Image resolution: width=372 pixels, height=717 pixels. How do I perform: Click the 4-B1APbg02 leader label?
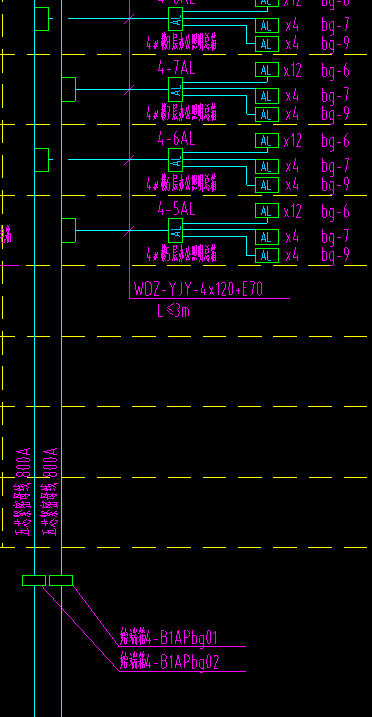tap(170, 662)
